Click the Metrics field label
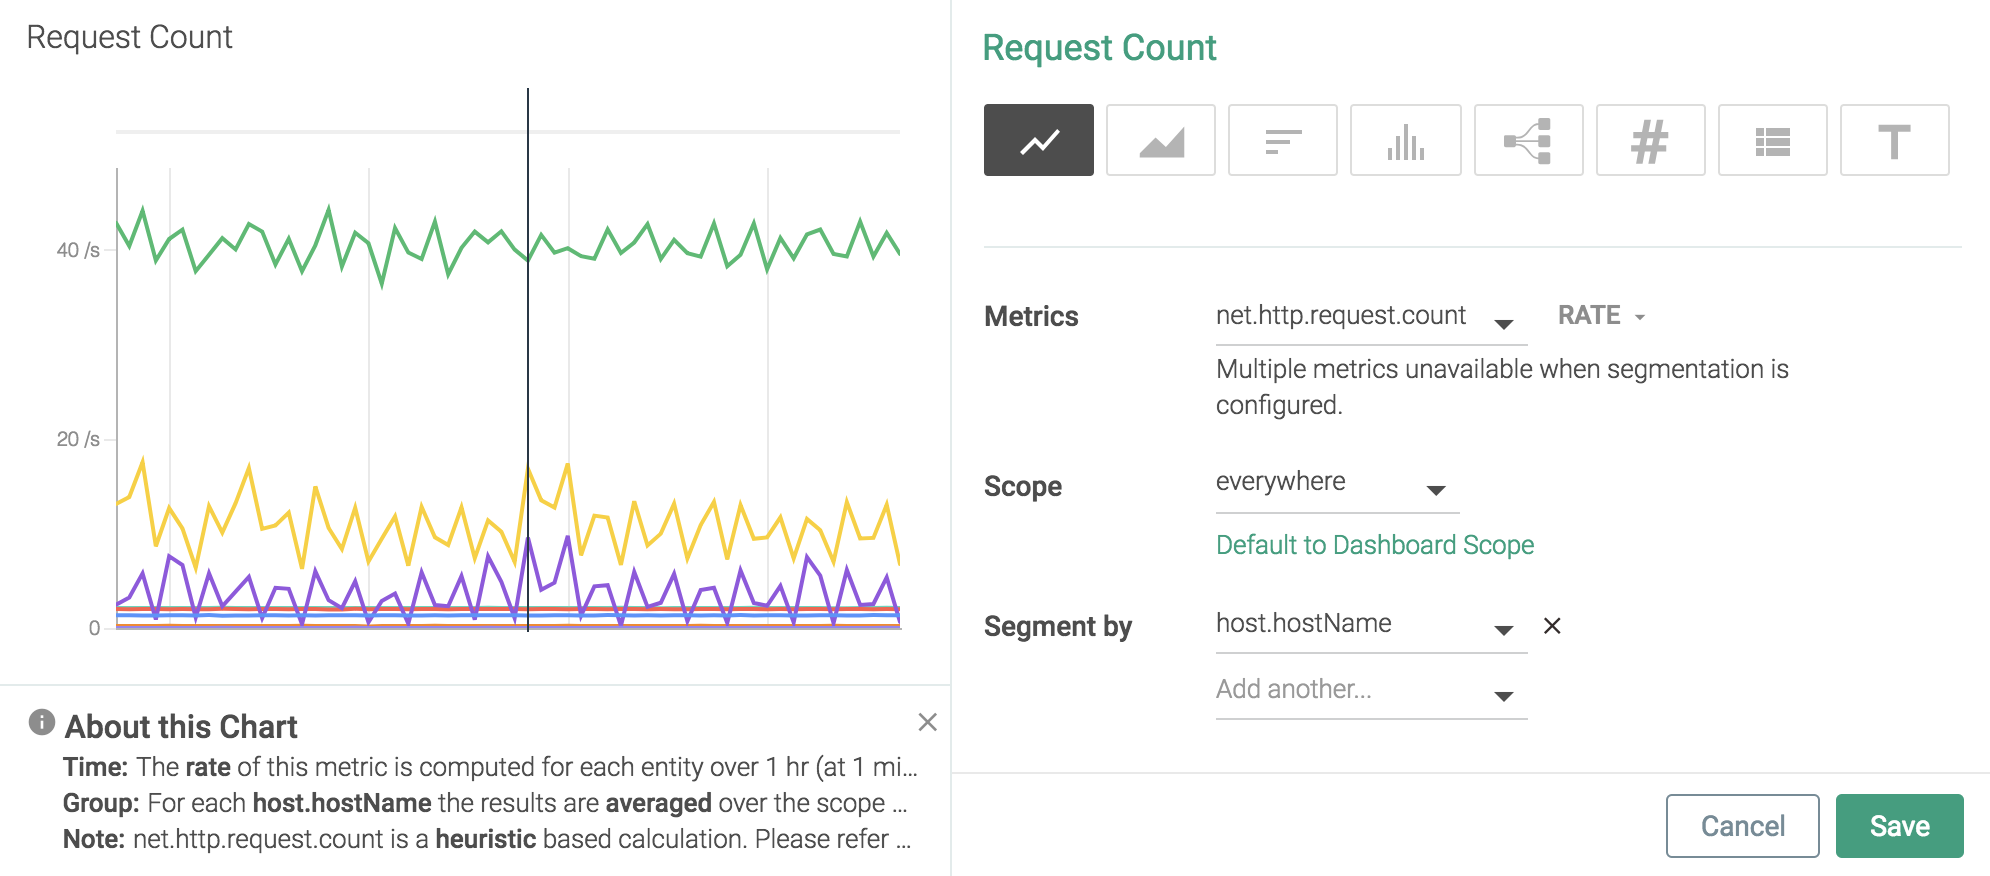Image resolution: width=1990 pixels, height=876 pixels. tap(1031, 317)
